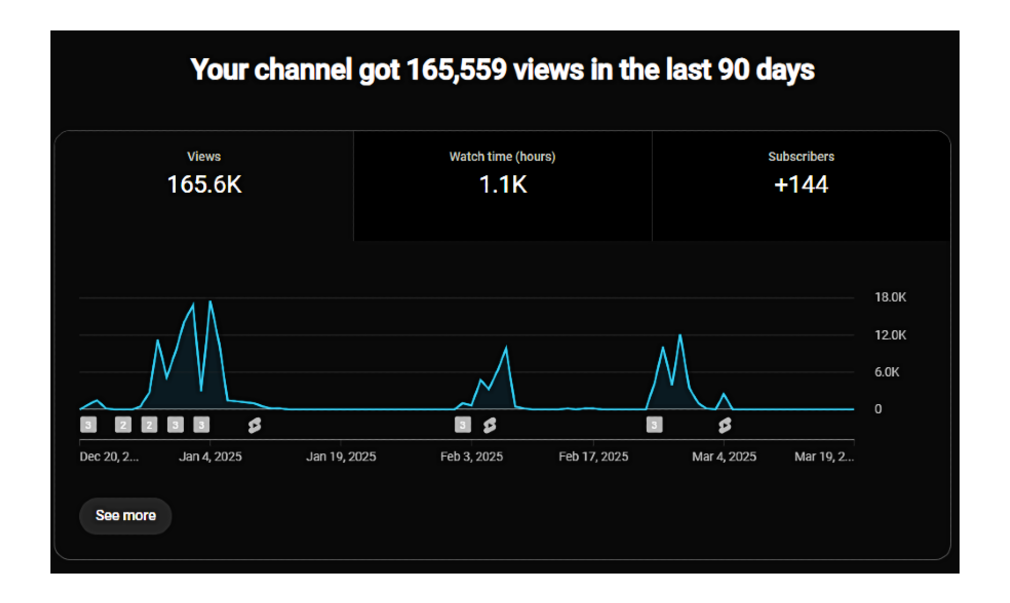Click the 'Jan 19, 2025' axis date label
The width and height of the screenshot is (1010, 603).
point(341,457)
